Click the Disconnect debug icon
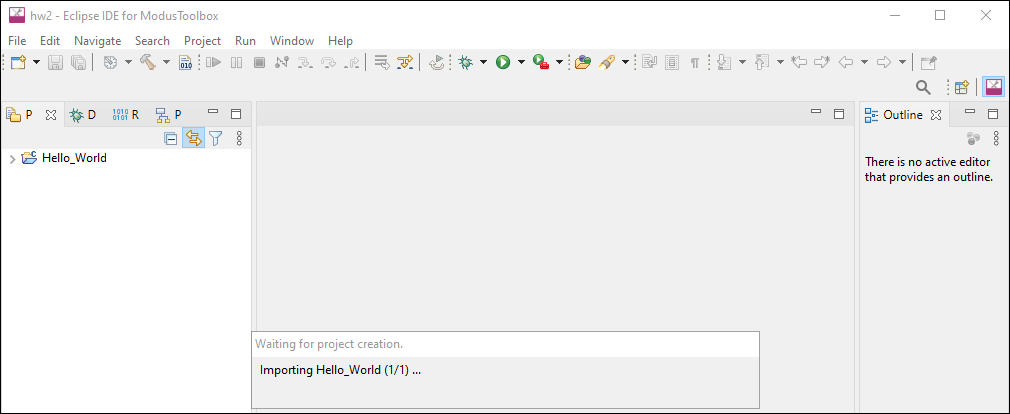This screenshot has height=414, width=1010. point(281,62)
